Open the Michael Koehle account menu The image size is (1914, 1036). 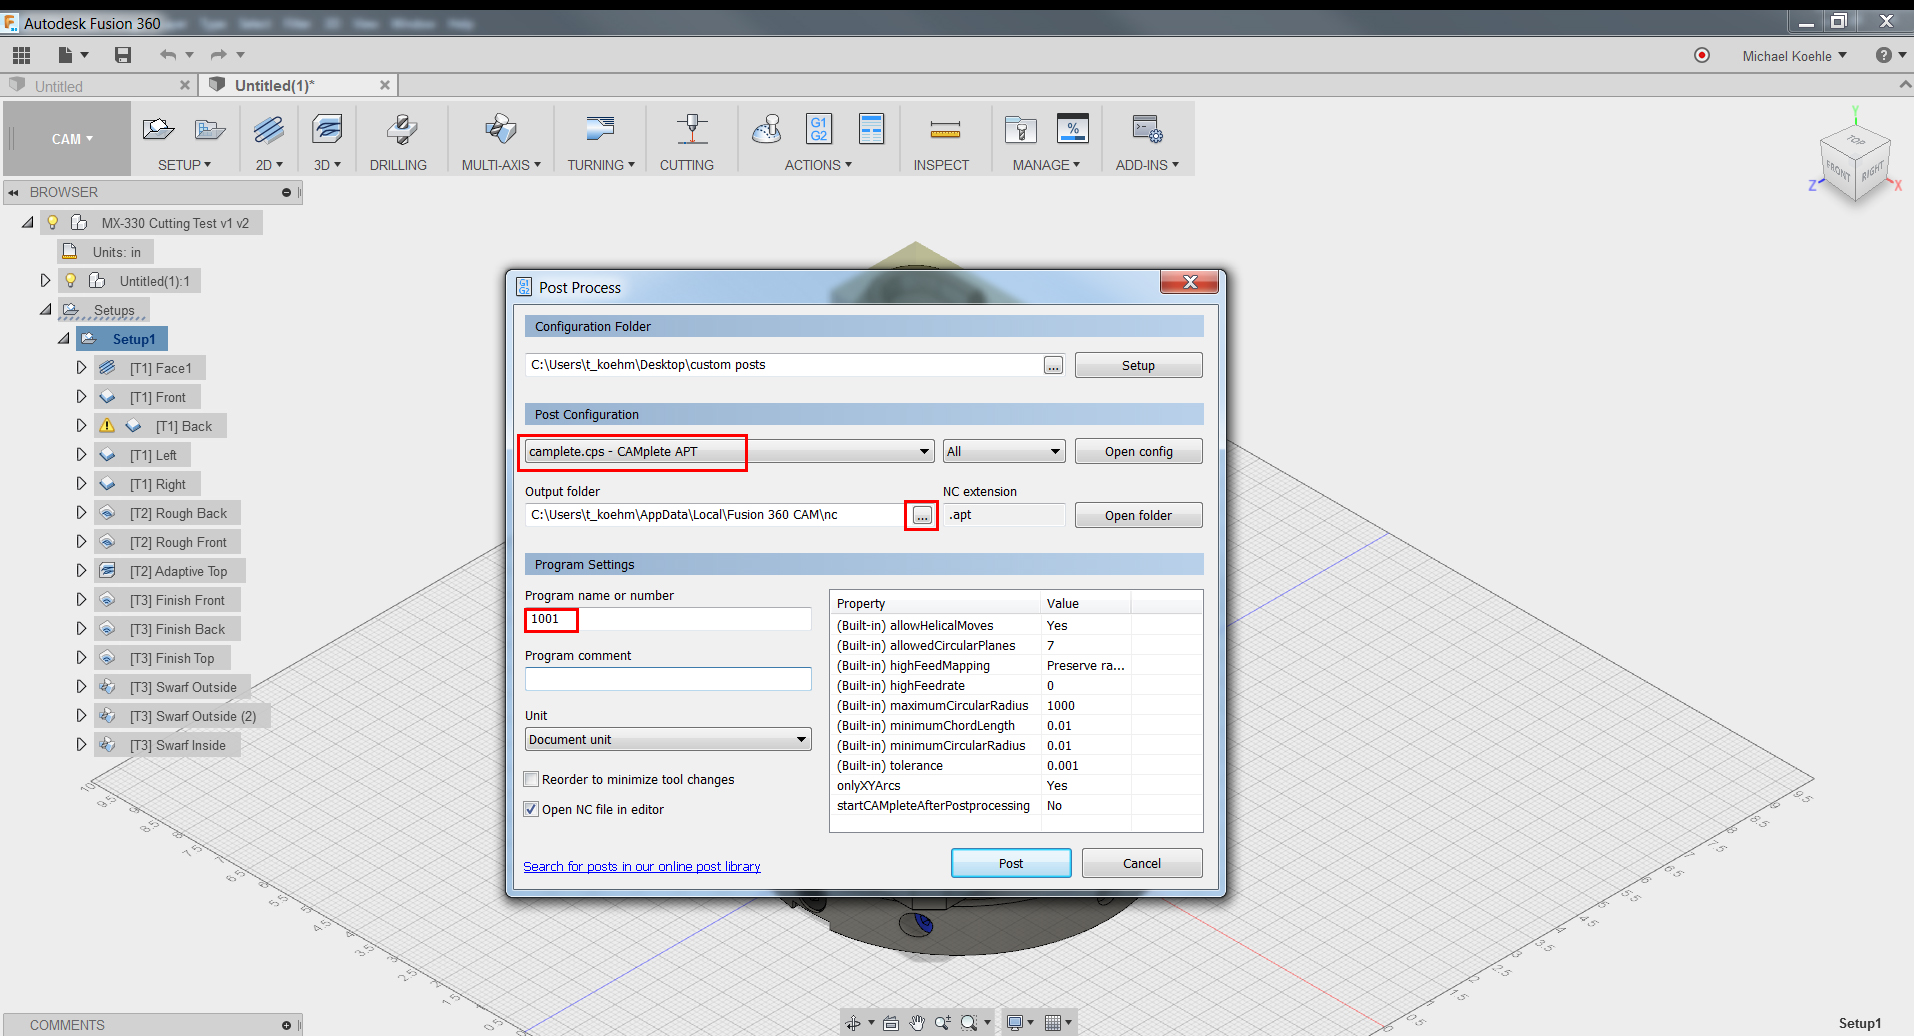pyautogui.click(x=1794, y=56)
